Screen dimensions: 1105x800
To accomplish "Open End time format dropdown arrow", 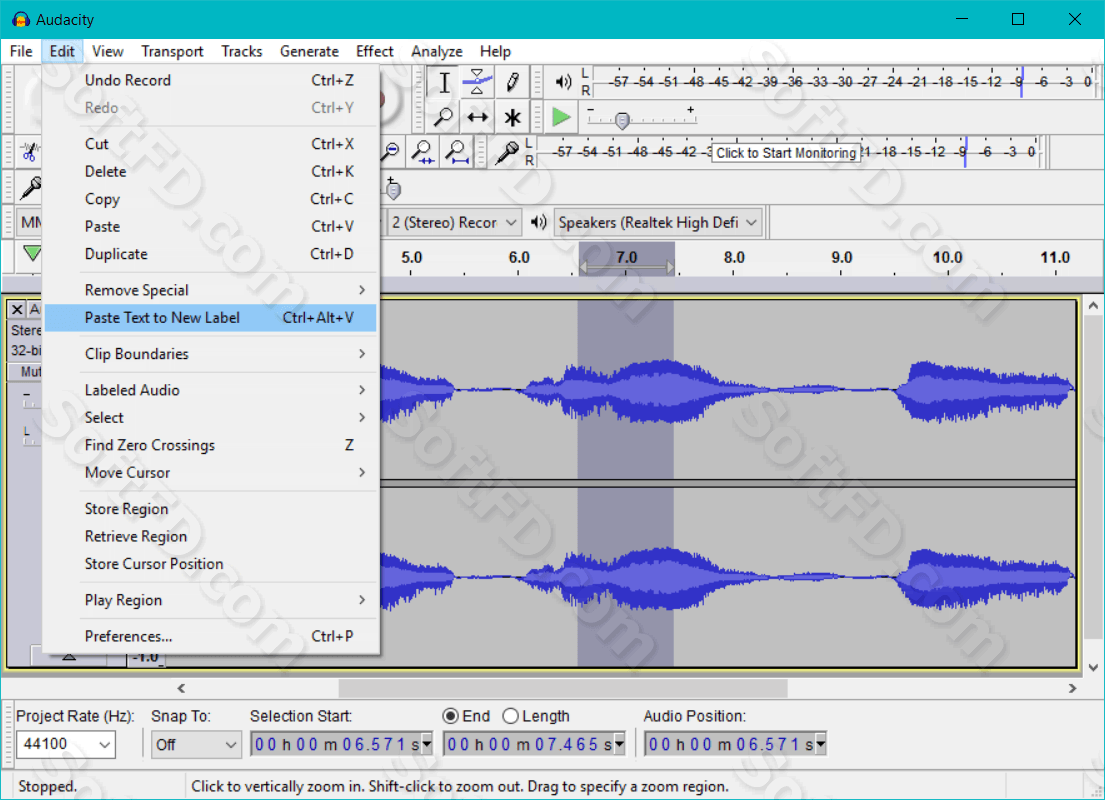I will pyautogui.click(x=619, y=744).
